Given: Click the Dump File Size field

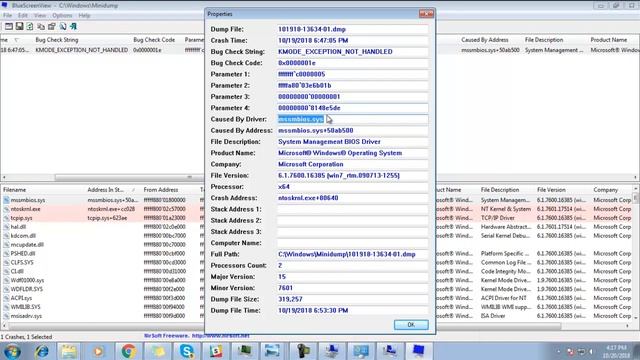Looking at the screenshot, I should coord(353,299).
